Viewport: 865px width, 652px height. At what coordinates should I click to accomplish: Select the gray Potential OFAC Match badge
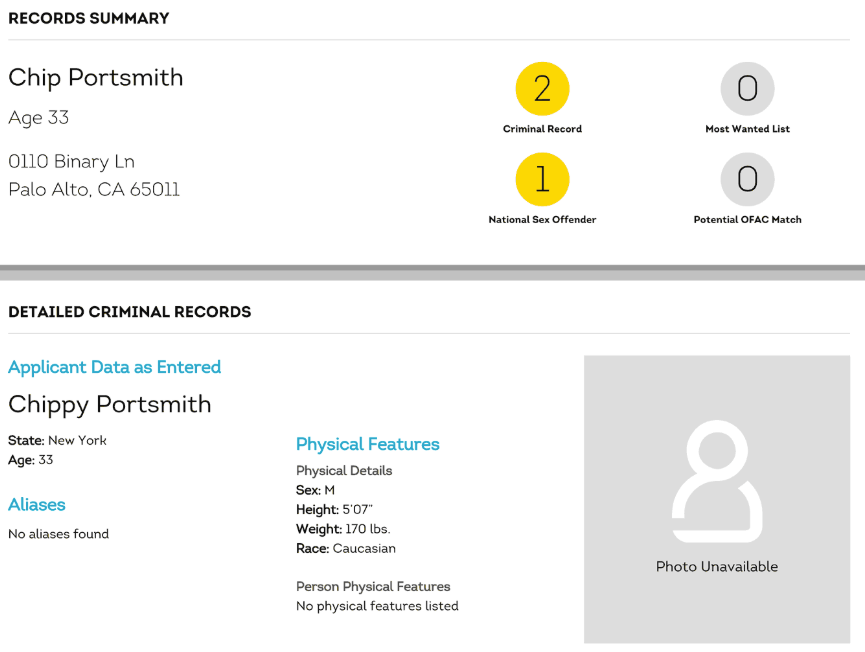coord(747,180)
